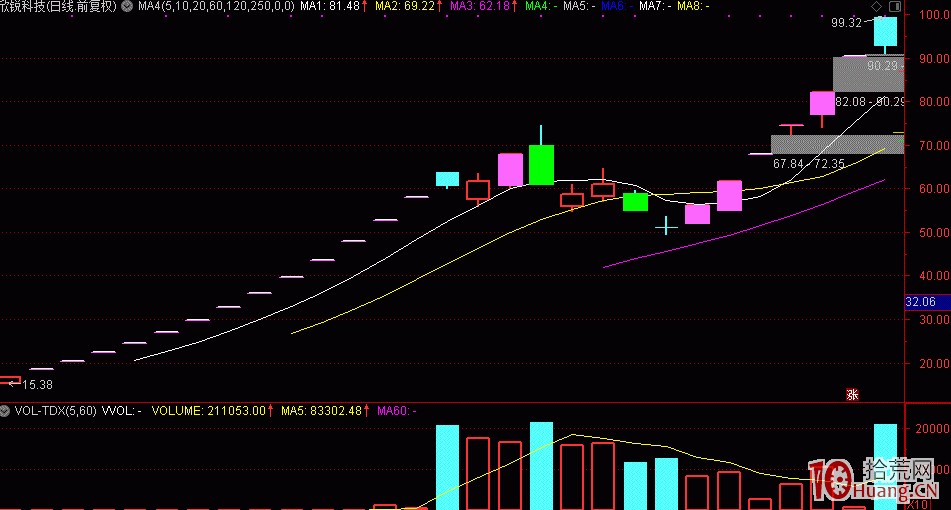This screenshot has width=951, height=510.
Task: Select the tall green candlestick near 70
Action: (x=541, y=164)
